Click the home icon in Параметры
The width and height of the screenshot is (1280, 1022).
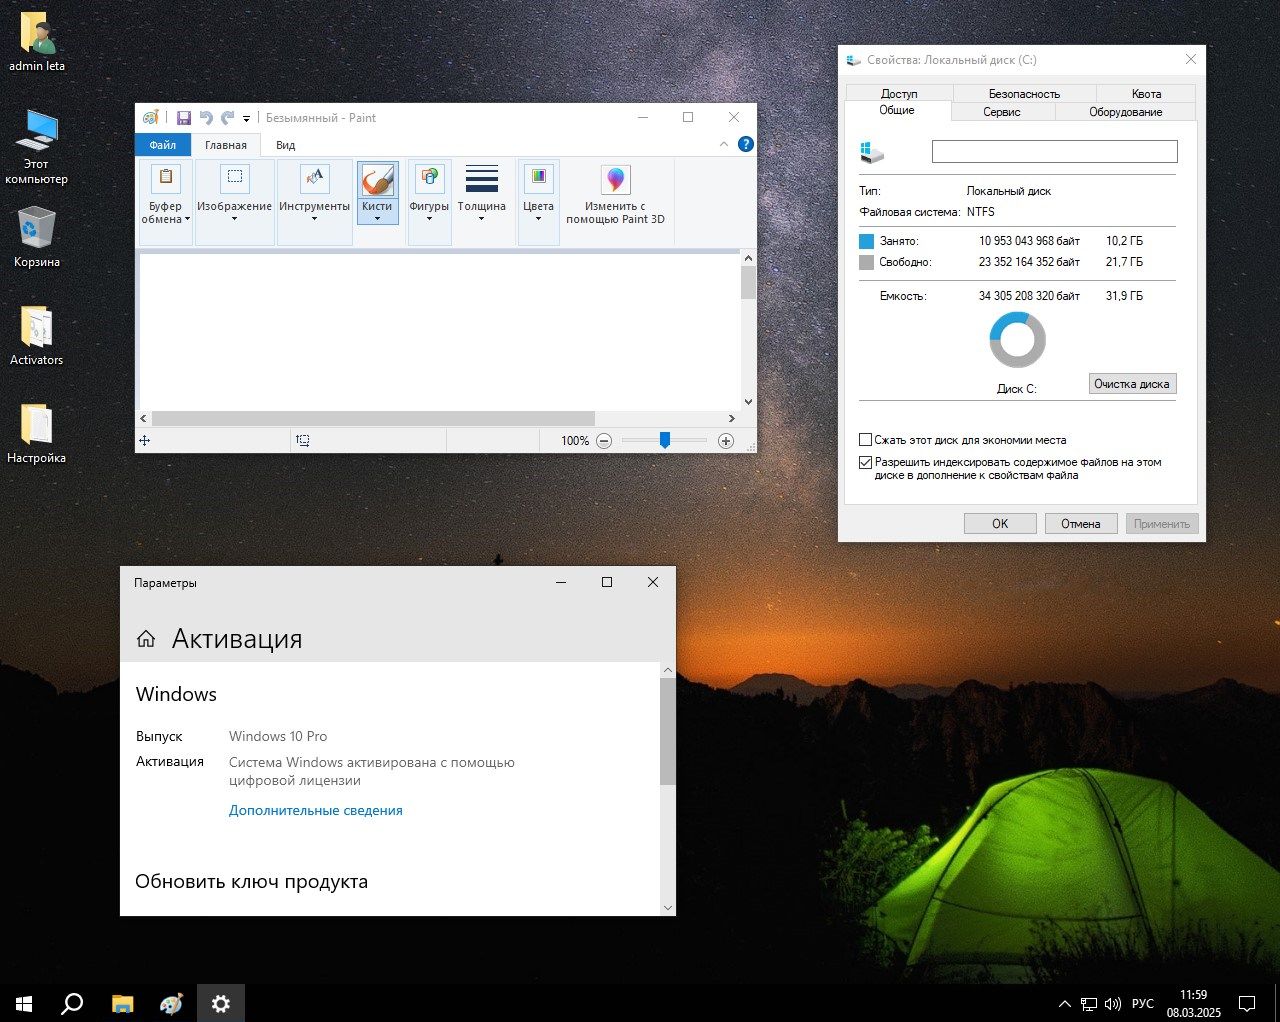(146, 639)
